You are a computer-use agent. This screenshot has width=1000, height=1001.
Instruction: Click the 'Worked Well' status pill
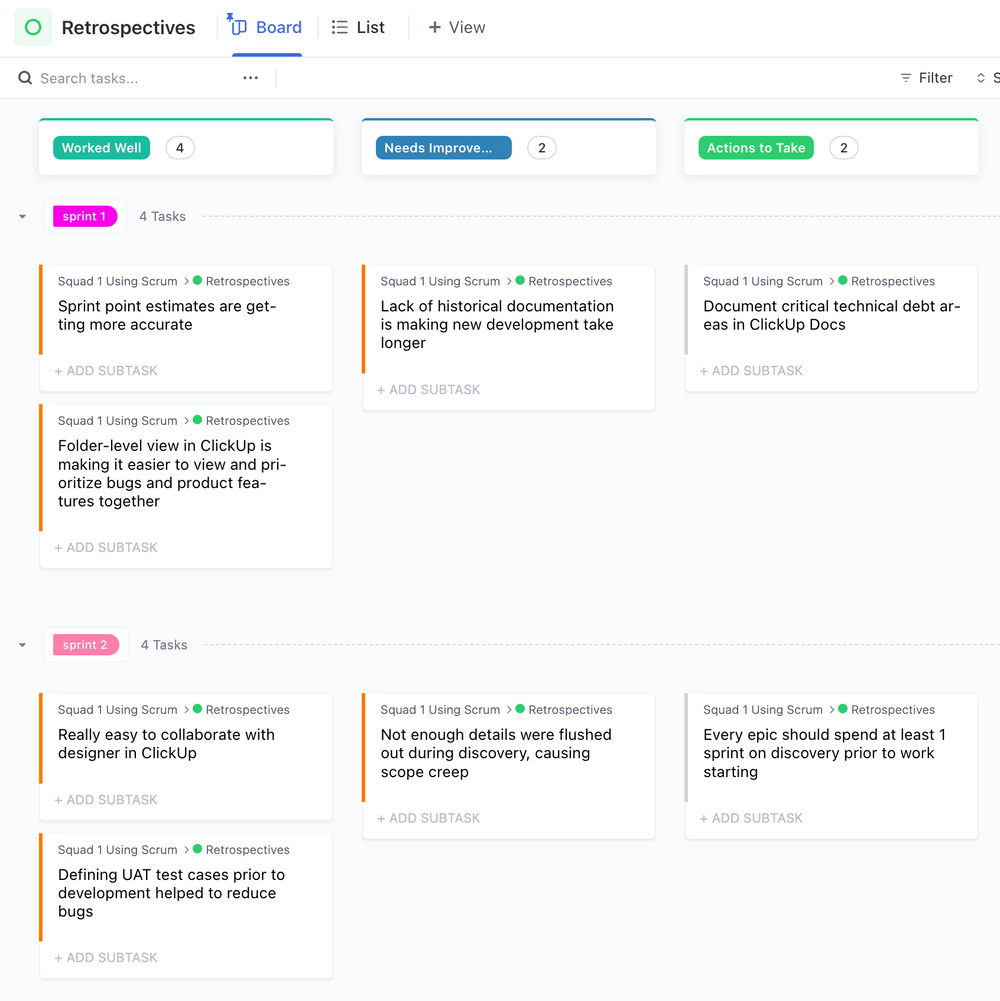coord(101,147)
